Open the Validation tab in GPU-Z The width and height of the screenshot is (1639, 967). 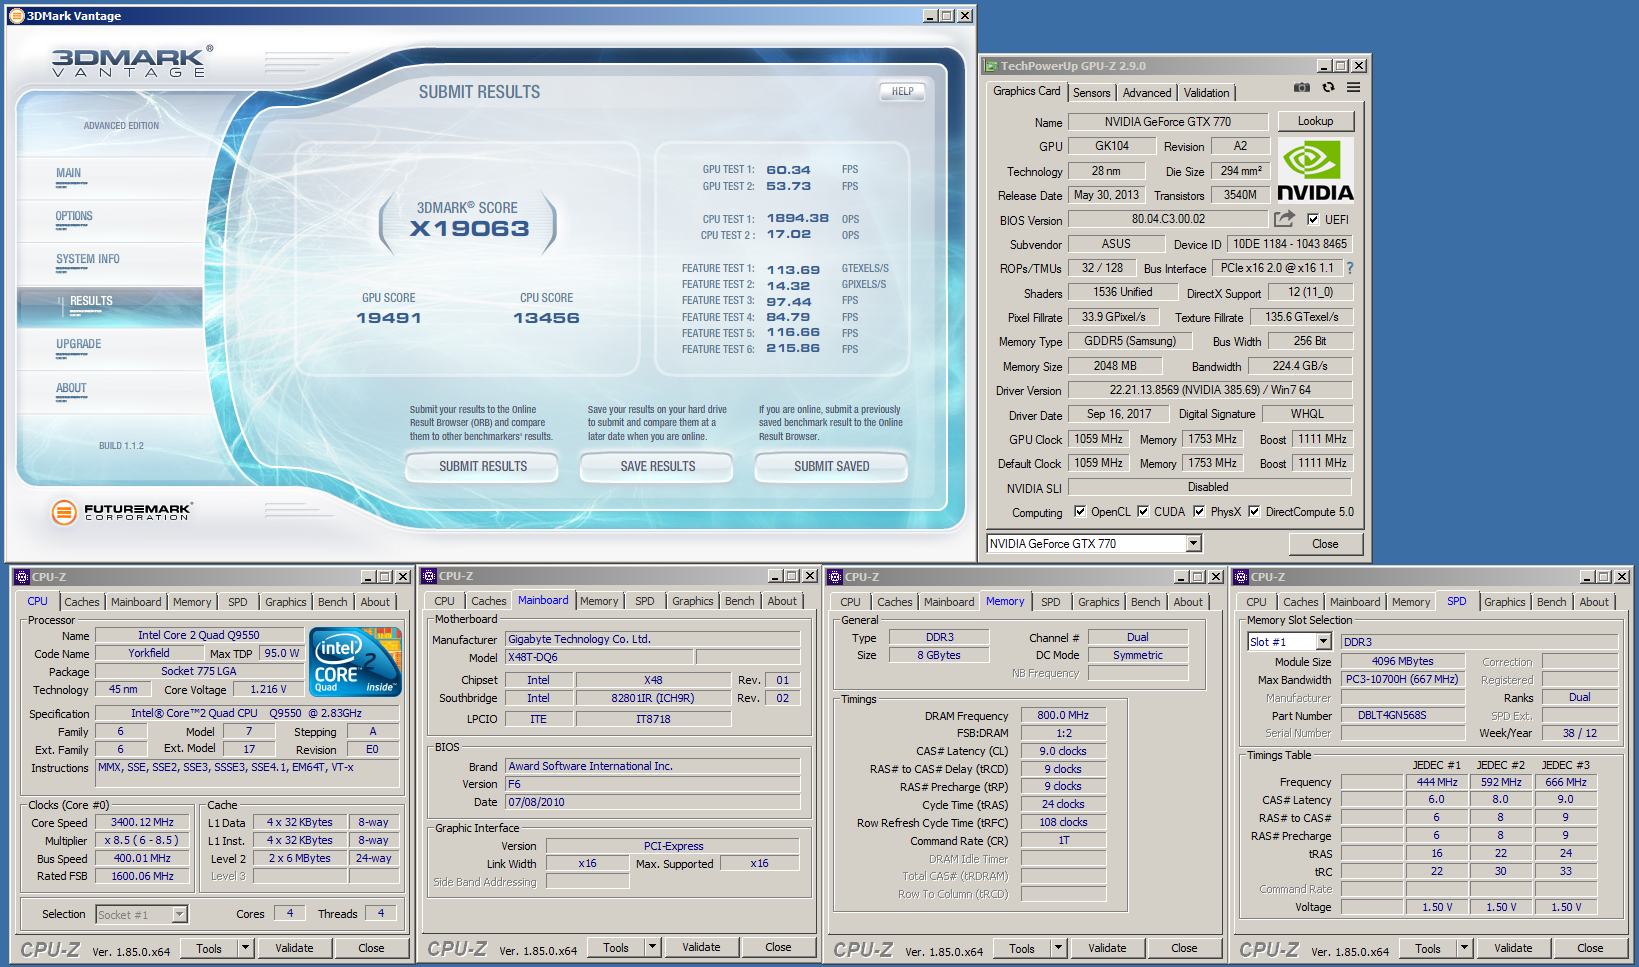tap(1207, 93)
